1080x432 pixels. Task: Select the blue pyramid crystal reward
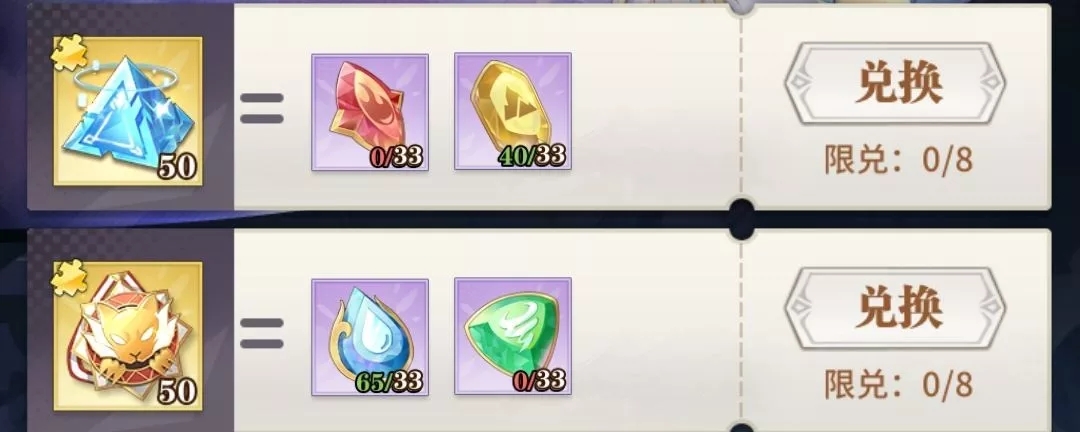[128, 112]
